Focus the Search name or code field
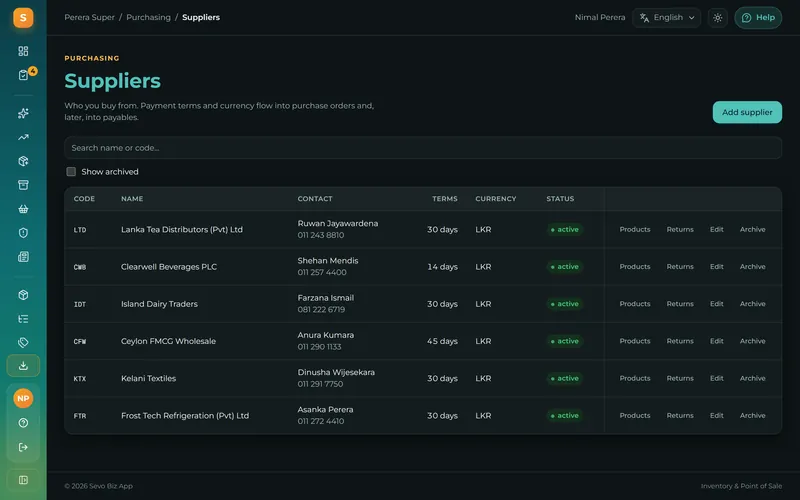800x500 pixels. click(x=423, y=148)
